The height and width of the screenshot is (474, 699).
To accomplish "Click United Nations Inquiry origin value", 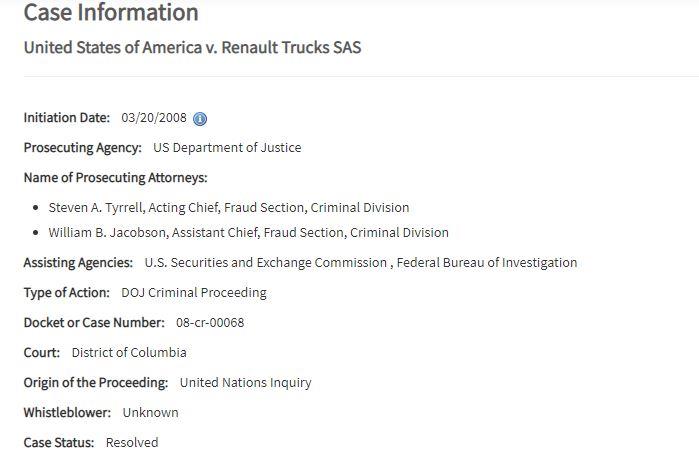I will [x=245, y=383].
